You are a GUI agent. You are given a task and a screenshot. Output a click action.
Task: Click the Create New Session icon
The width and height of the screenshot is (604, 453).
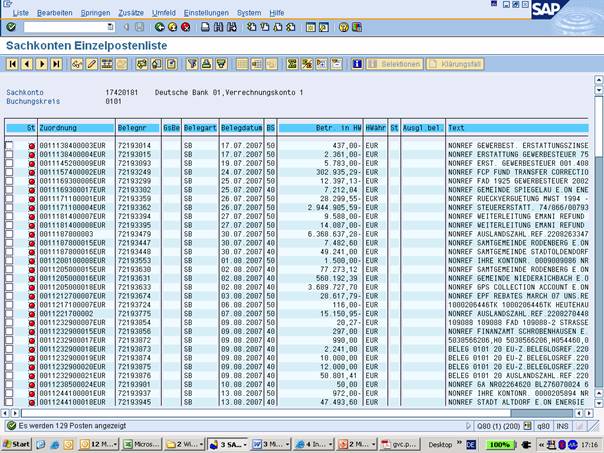point(310,27)
